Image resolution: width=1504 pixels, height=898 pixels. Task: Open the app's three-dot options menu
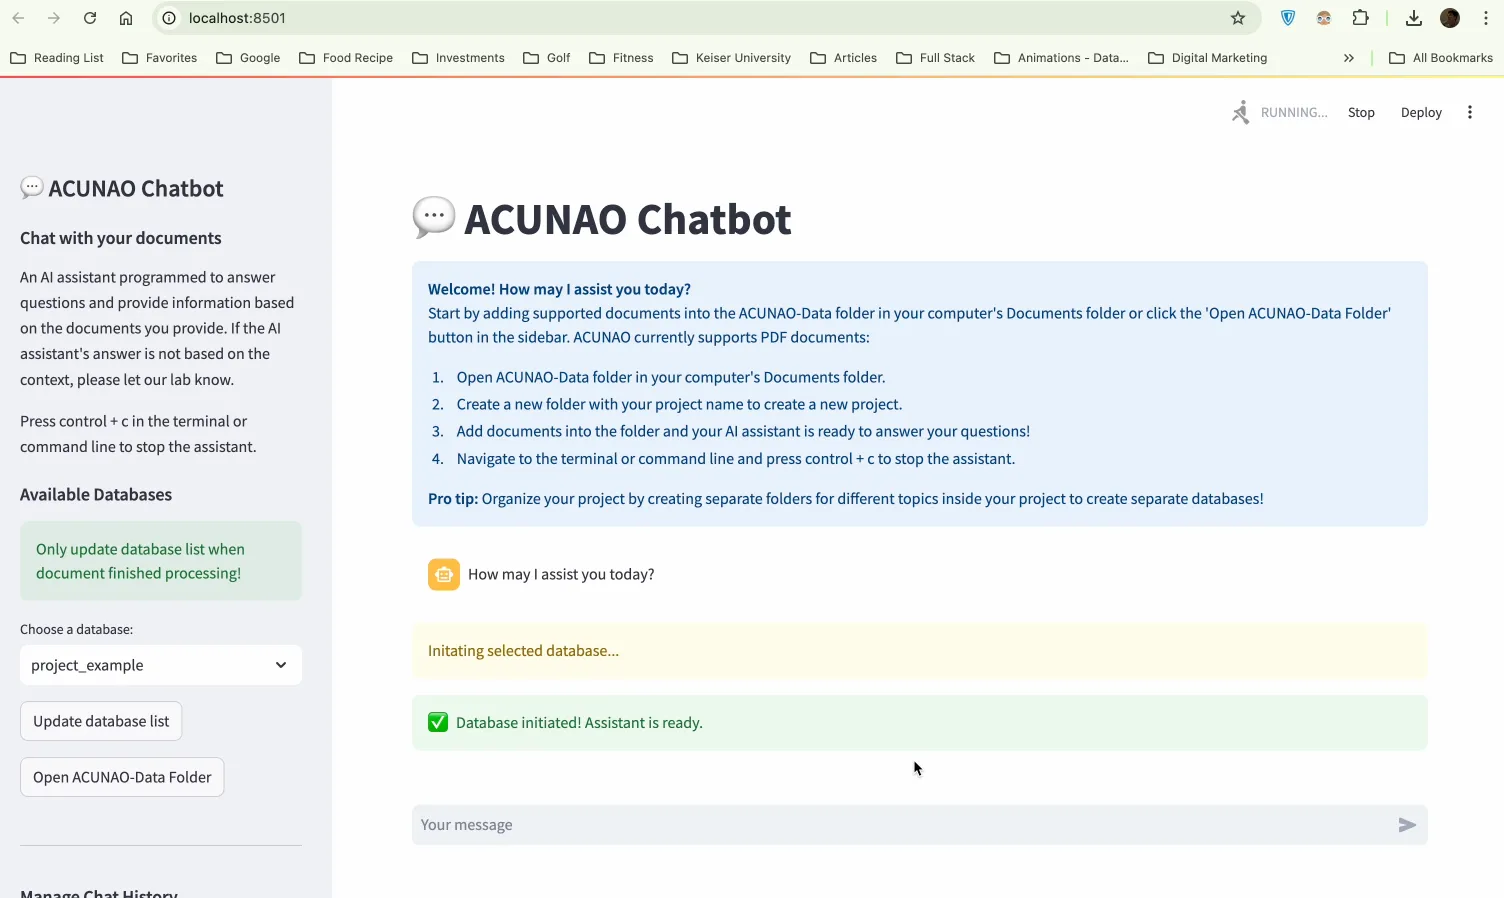1470,112
